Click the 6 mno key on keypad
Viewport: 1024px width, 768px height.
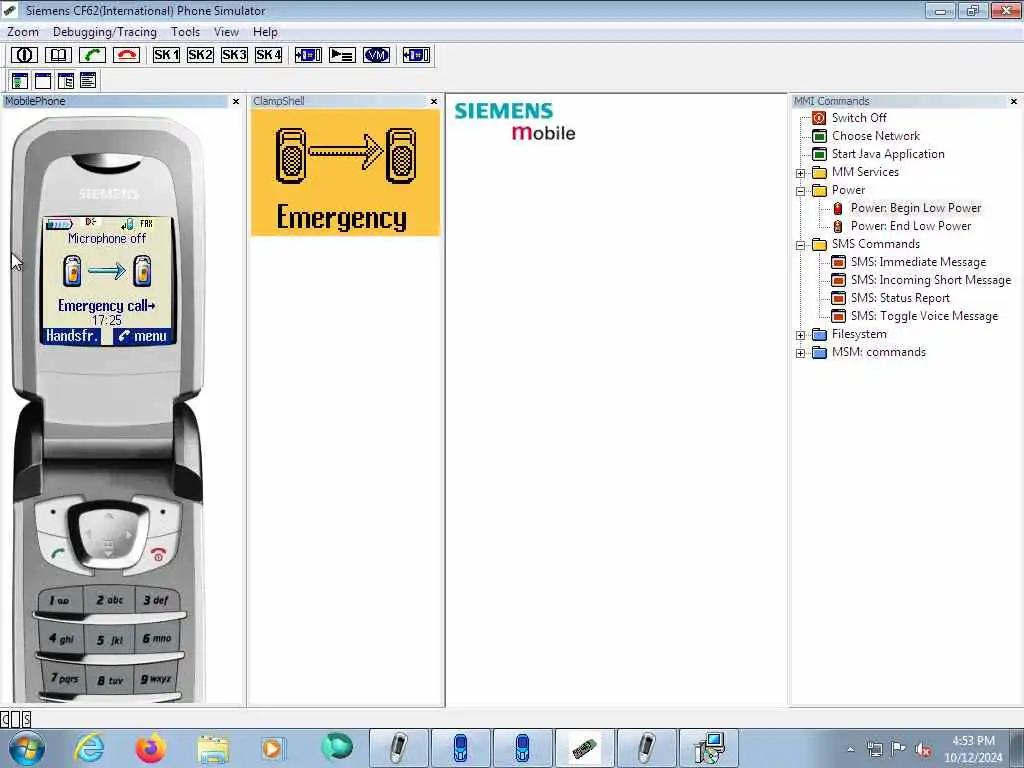pos(157,638)
